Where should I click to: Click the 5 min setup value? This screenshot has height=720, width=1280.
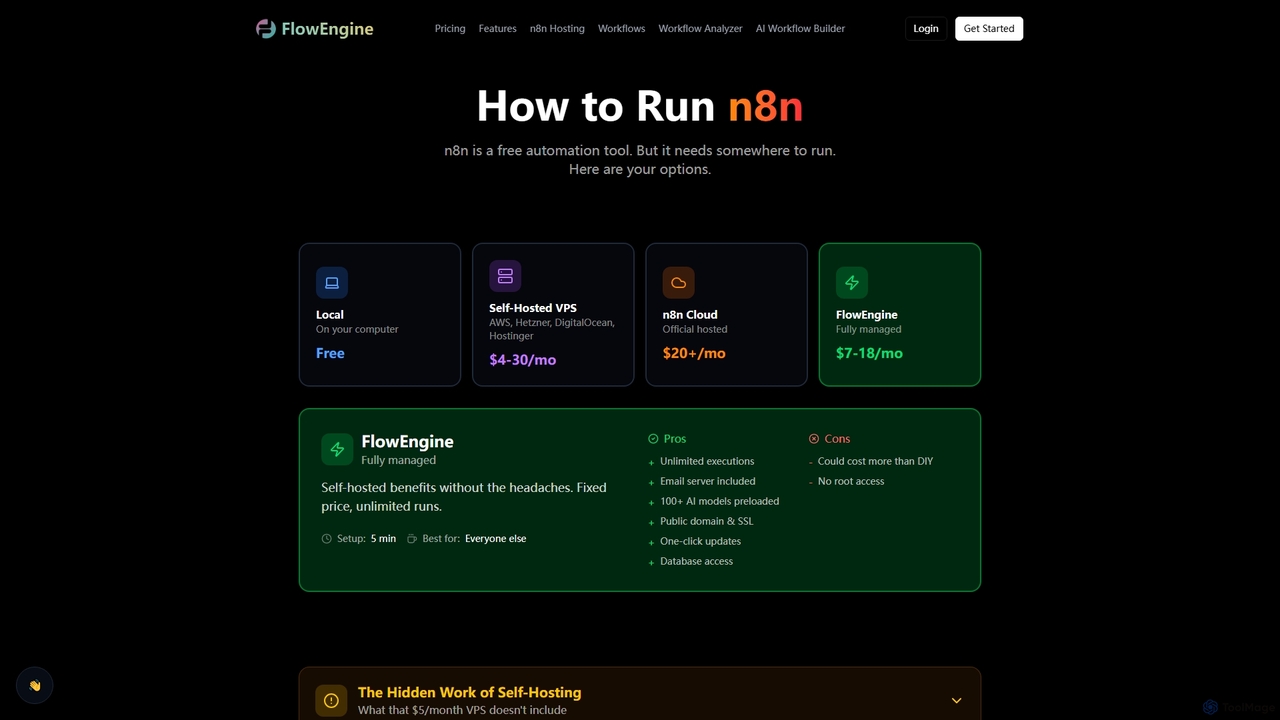coord(383,539)
